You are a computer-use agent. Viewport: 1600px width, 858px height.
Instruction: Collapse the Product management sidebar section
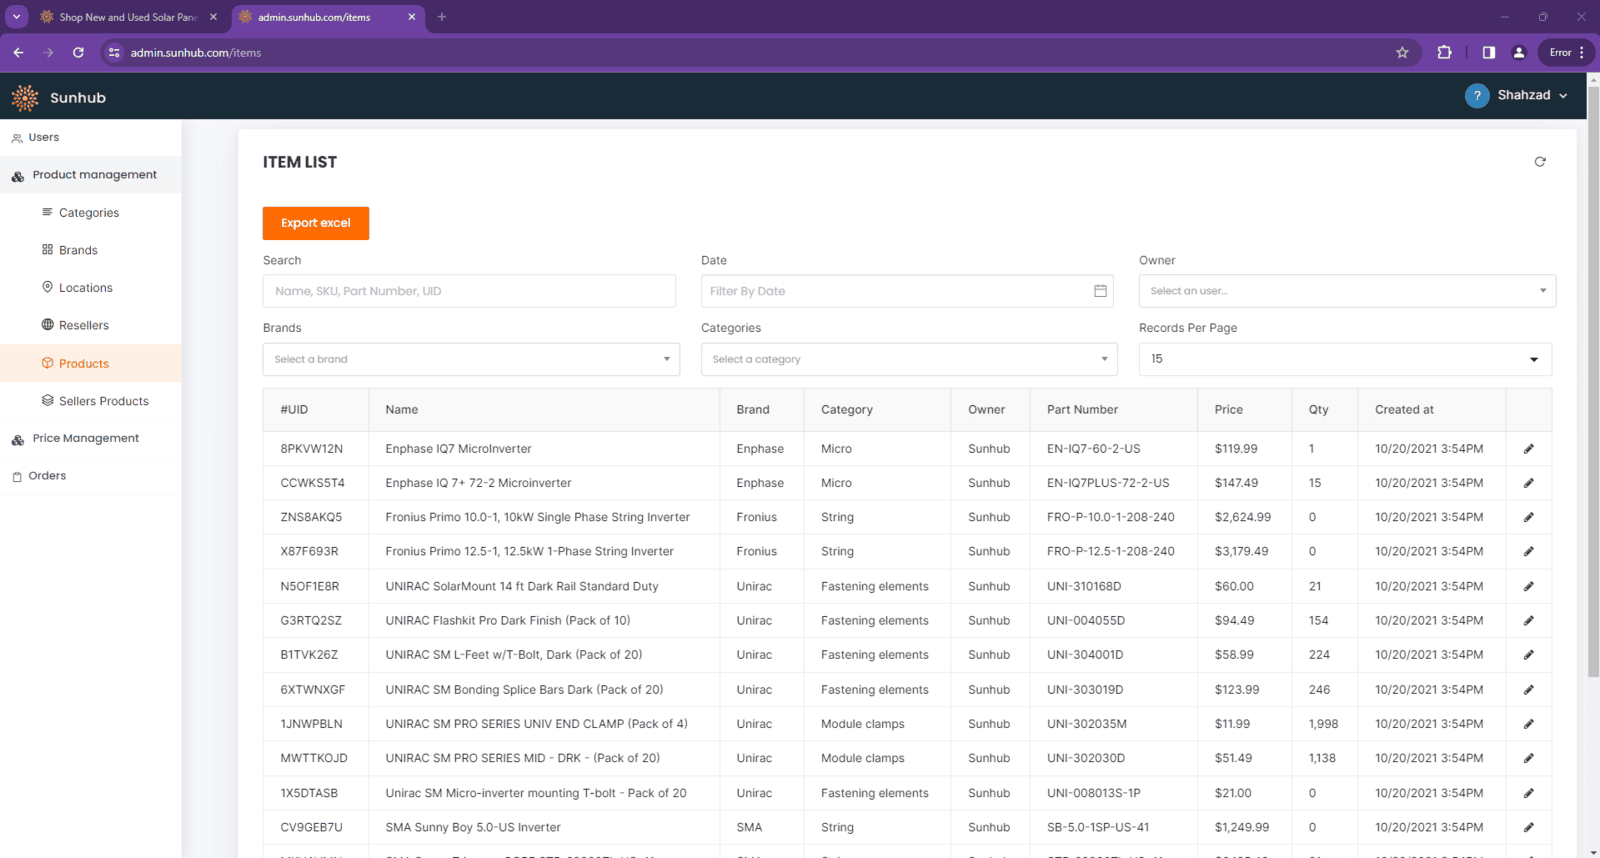pos(90,175)
